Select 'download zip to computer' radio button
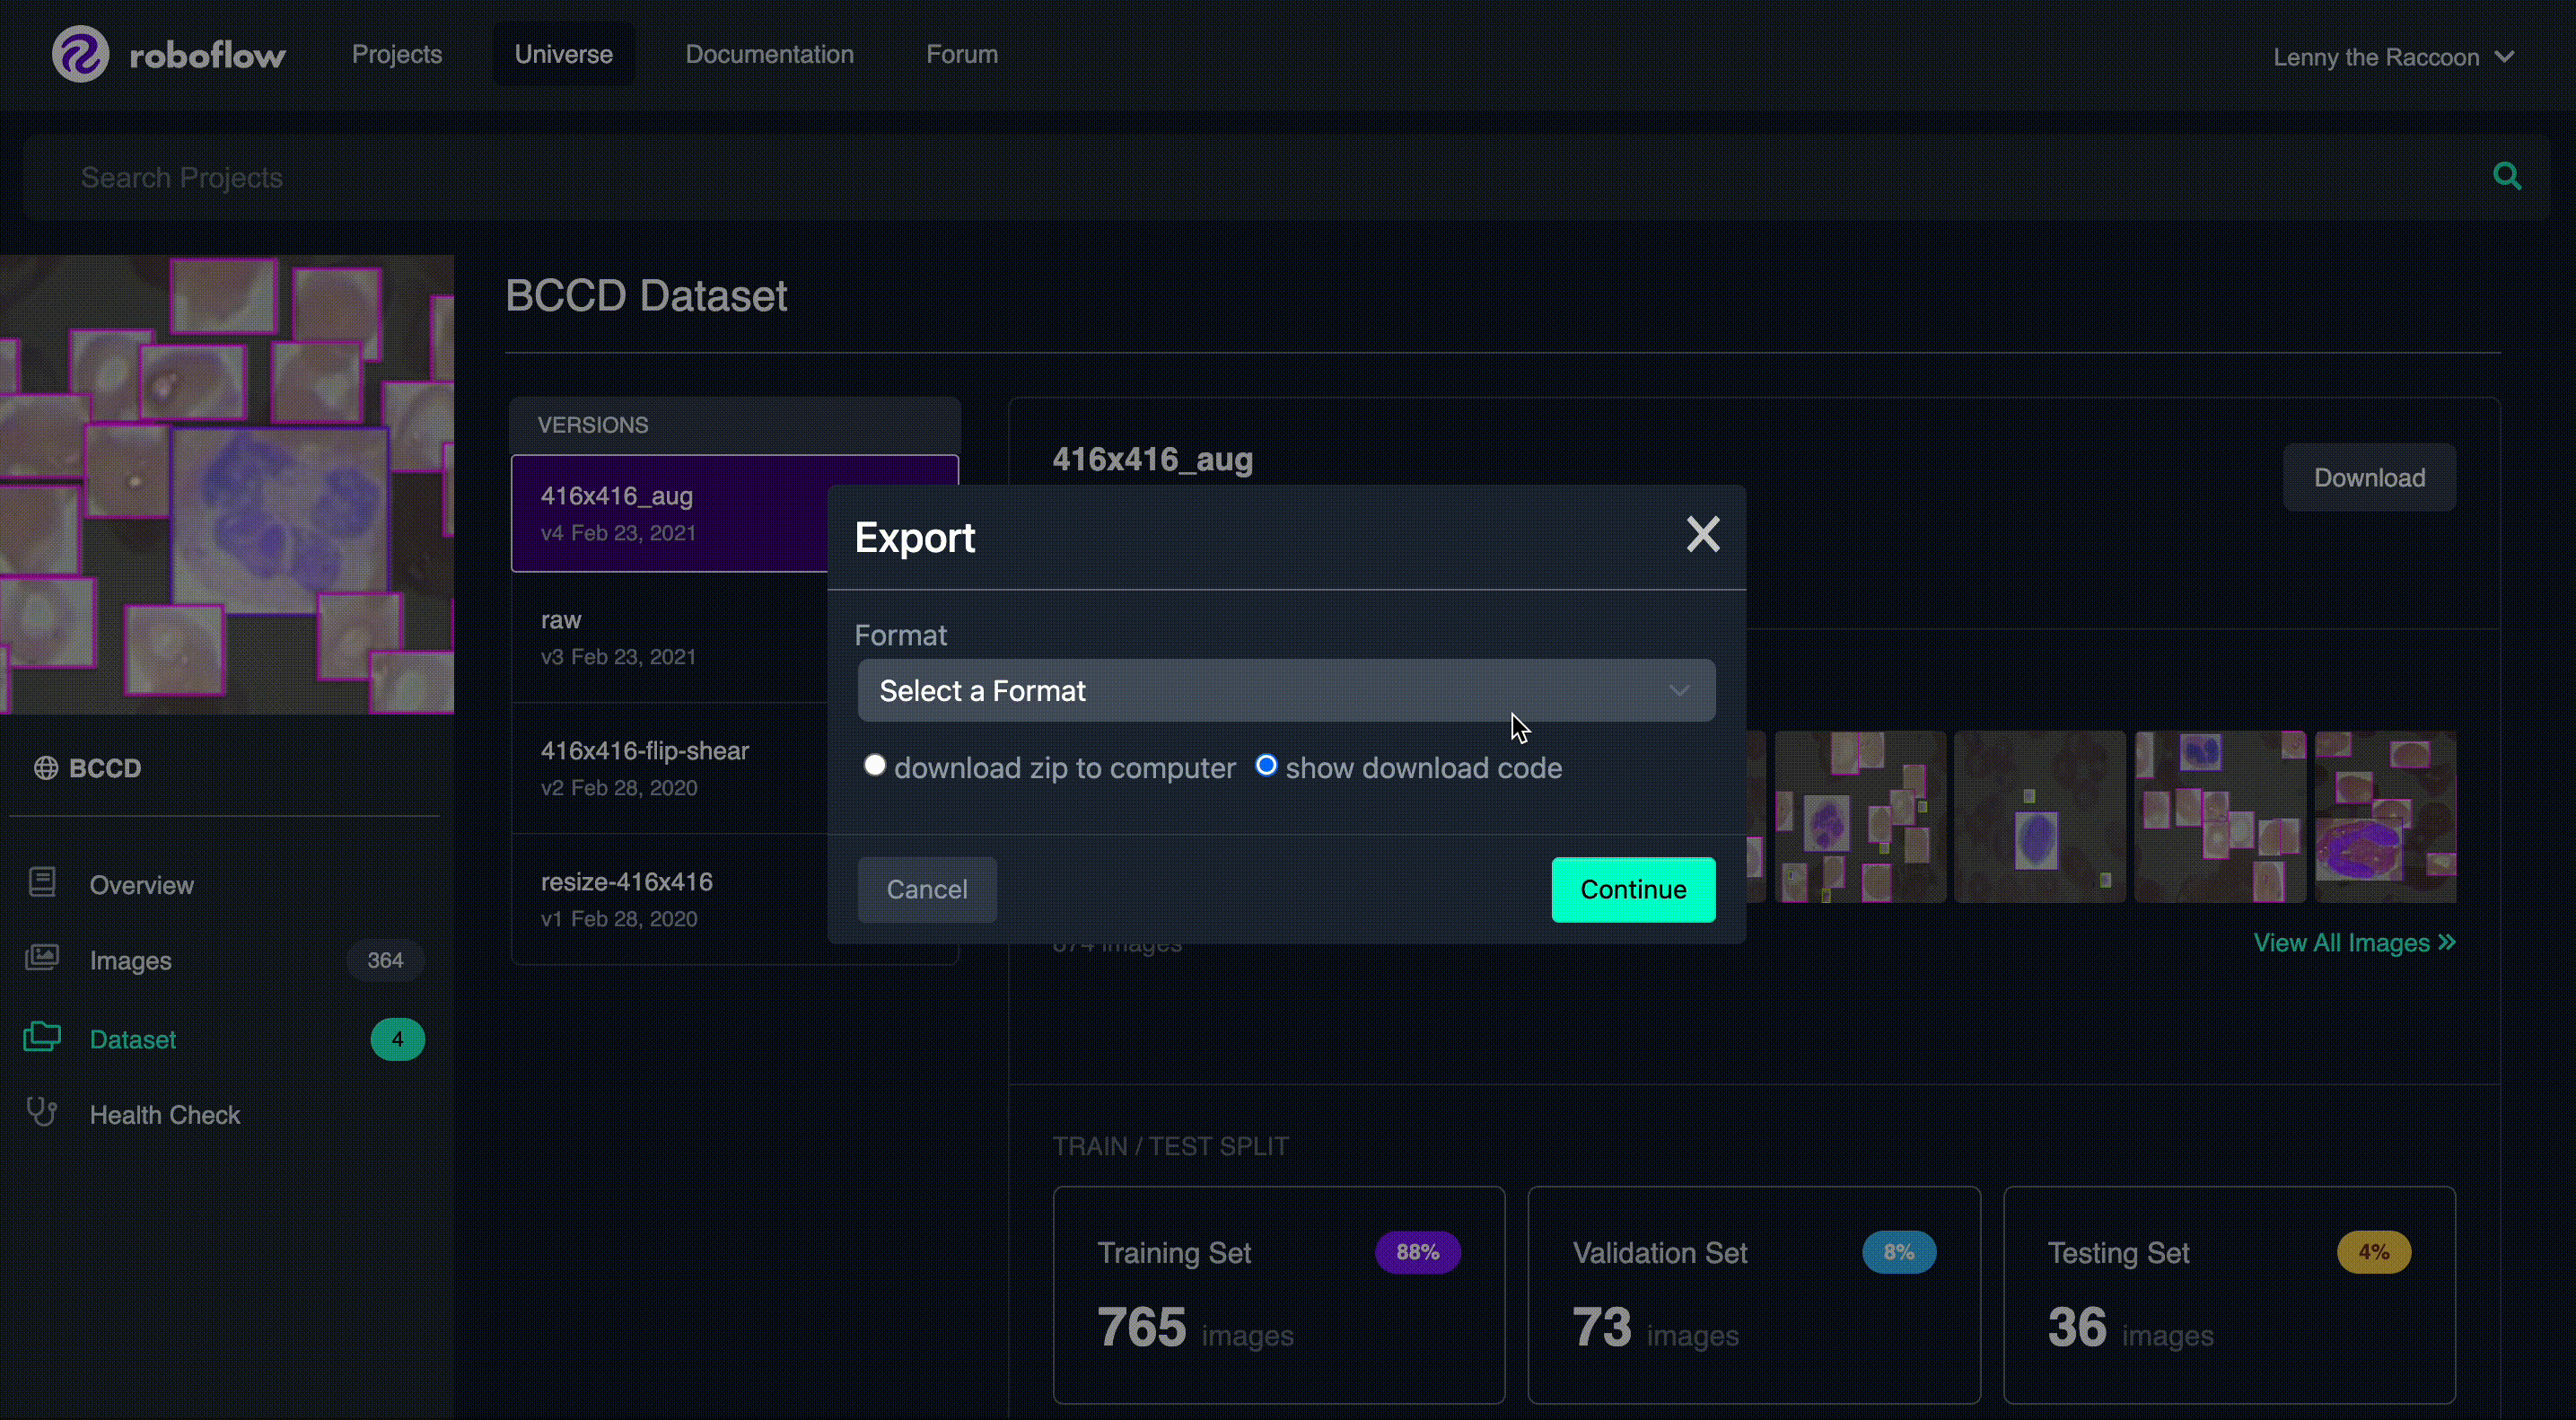This screenshot has height=1420, width=2576. point(874,767)
